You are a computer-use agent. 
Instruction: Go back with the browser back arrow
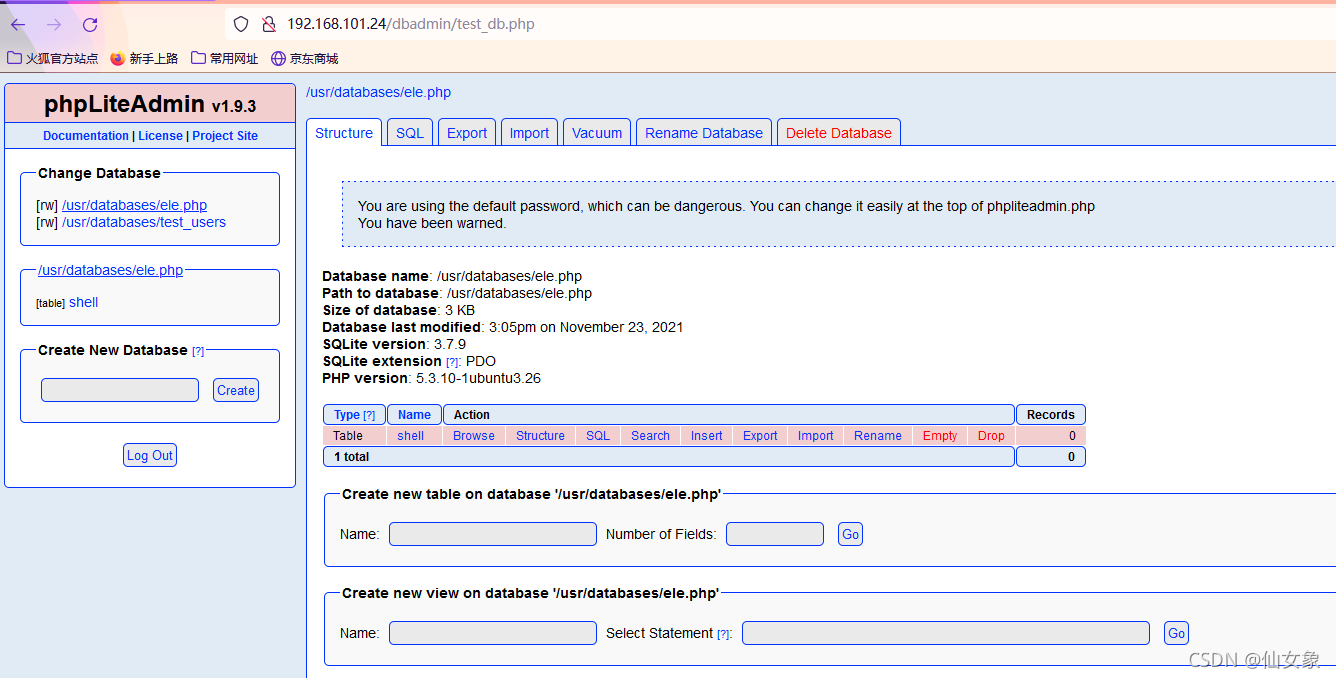[19, 24]
